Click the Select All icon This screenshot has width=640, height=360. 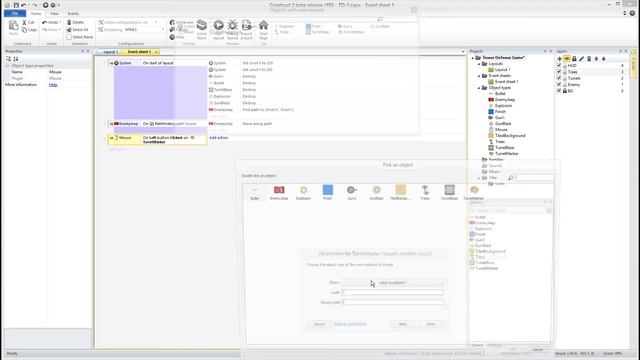point(69,30)
